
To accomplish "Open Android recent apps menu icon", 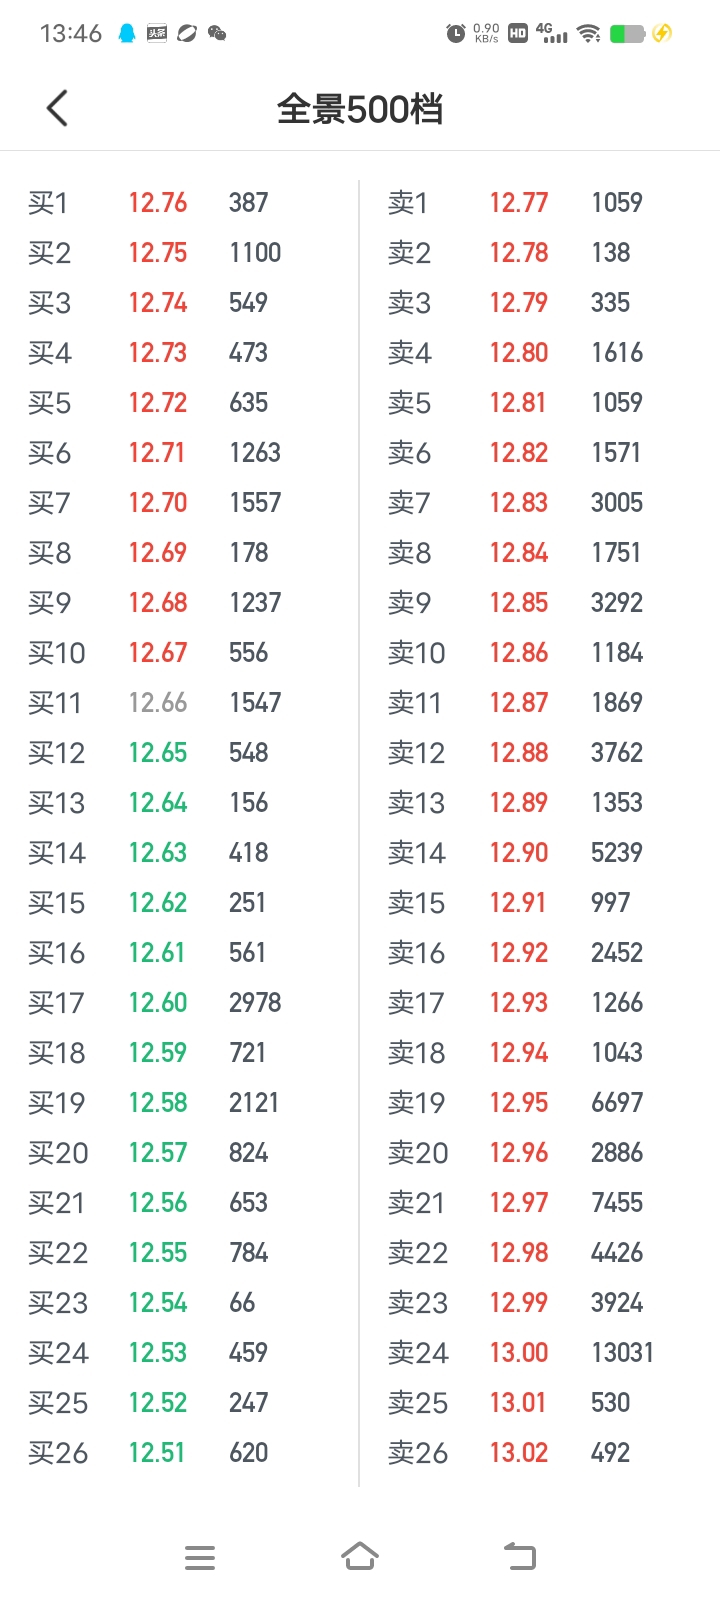I will (x=200, y=1557).
